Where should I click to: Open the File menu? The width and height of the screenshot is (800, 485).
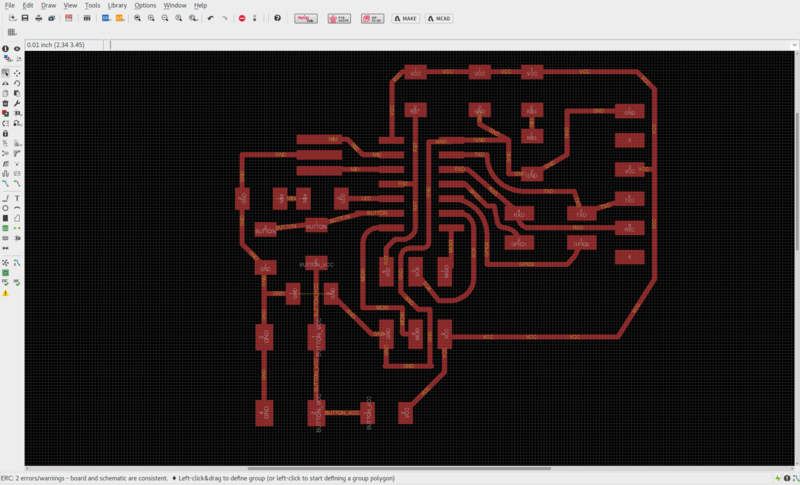tap(10, 5)
